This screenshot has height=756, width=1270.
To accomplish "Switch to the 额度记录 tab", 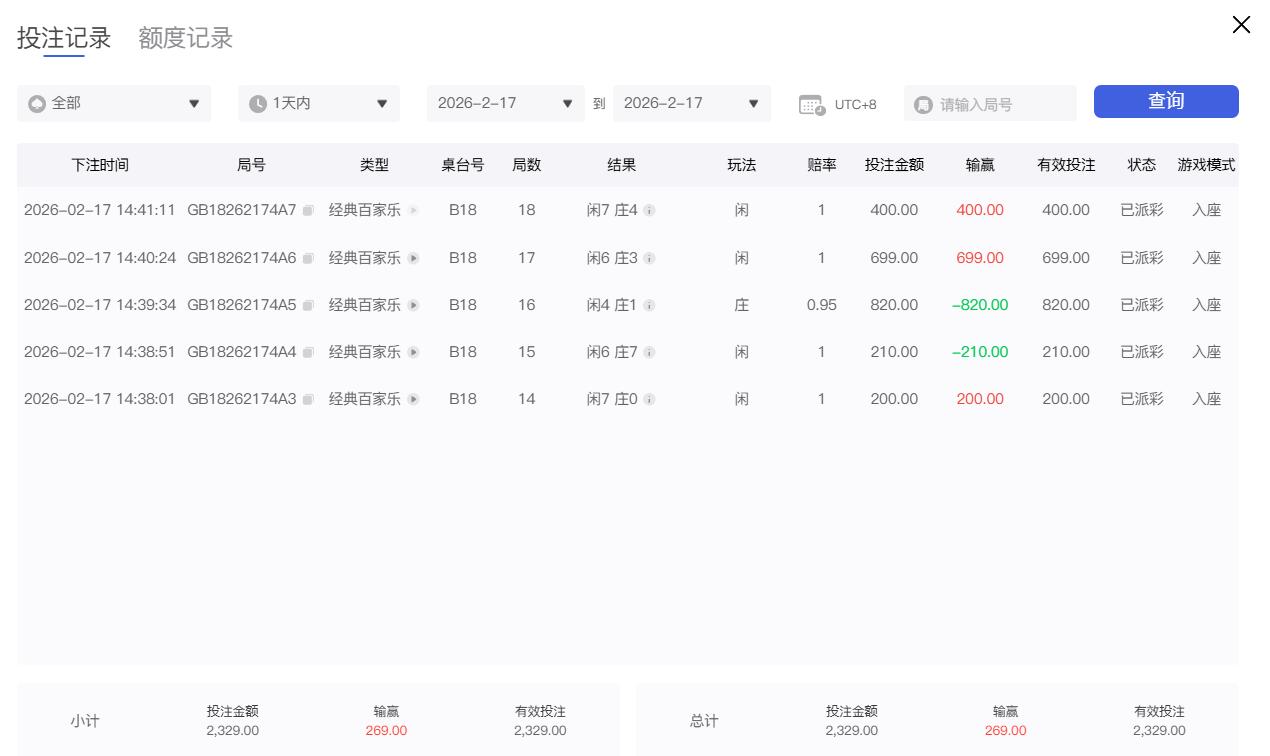I will click(185, 38).
